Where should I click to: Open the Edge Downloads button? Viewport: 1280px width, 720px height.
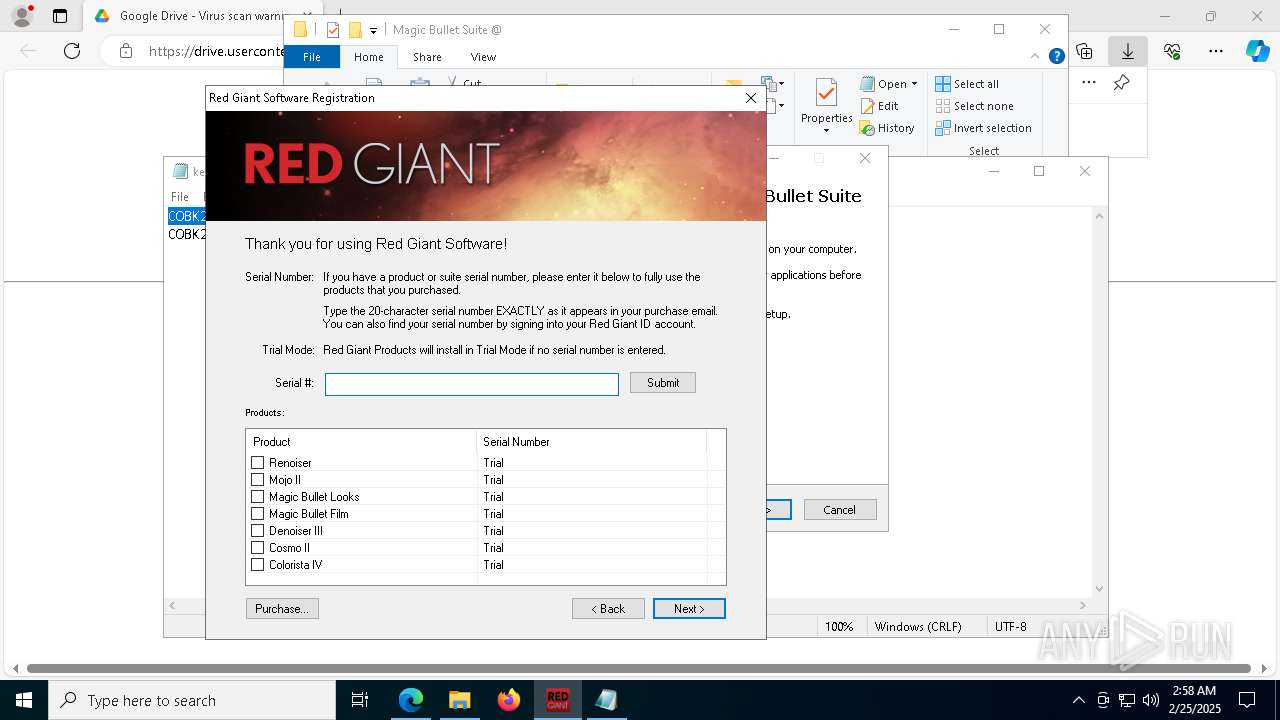pos(1128,51)
